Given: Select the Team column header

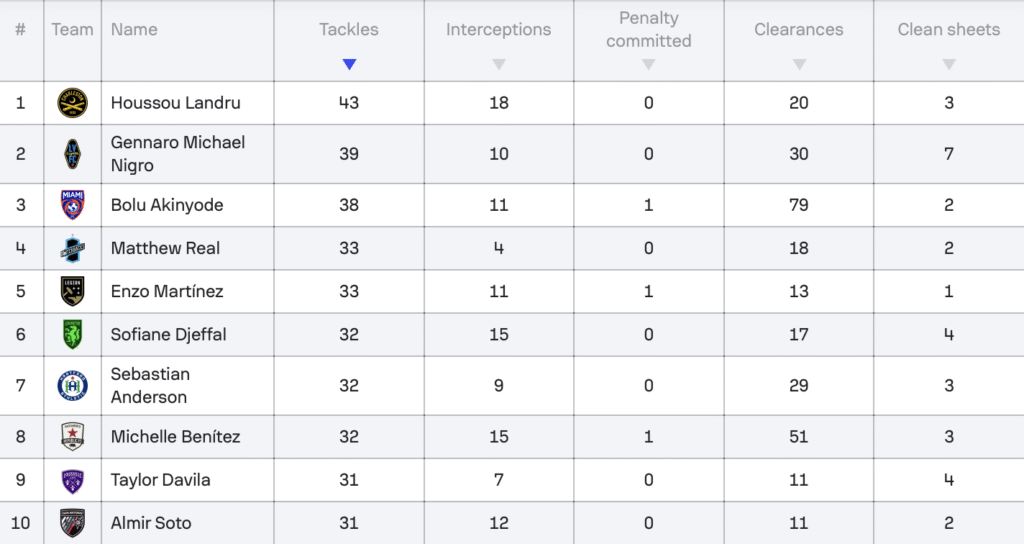Looking at the screenshot, I should [x=72, y=29].
